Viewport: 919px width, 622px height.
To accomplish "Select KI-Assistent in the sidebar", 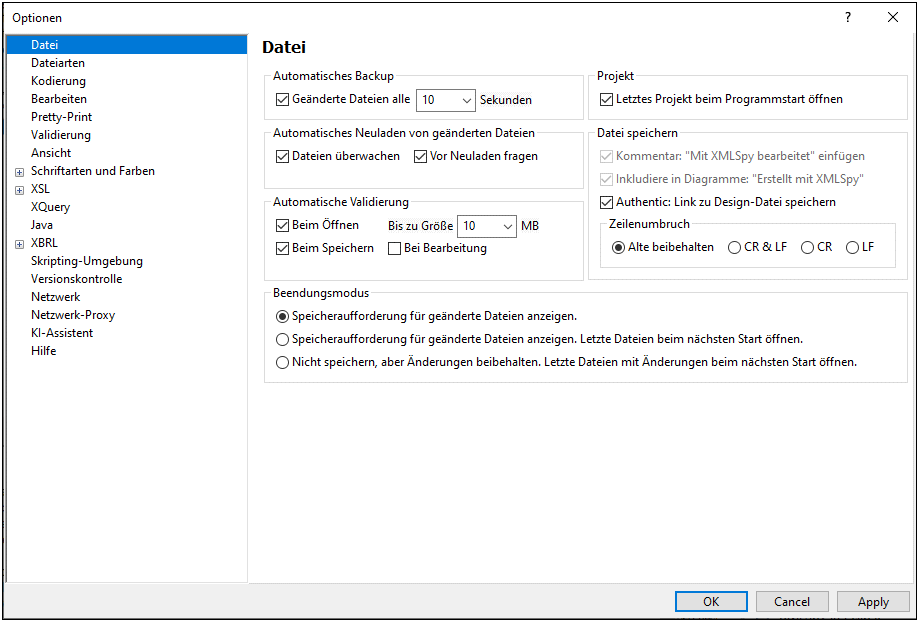I will [62, 333].
